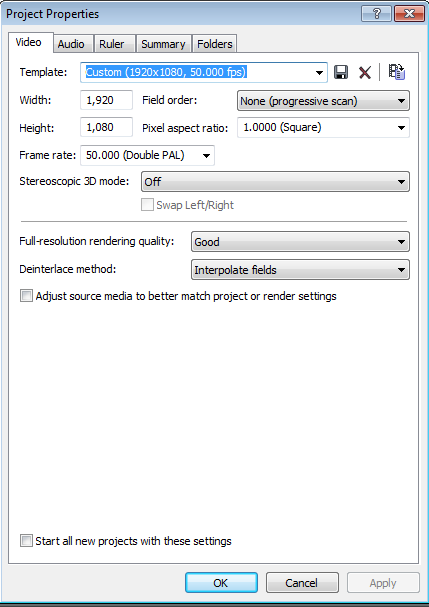Switch to the Ruler tab
Image resolution: width=429 pixels, height=607 pixels.
tap(112, 44)
